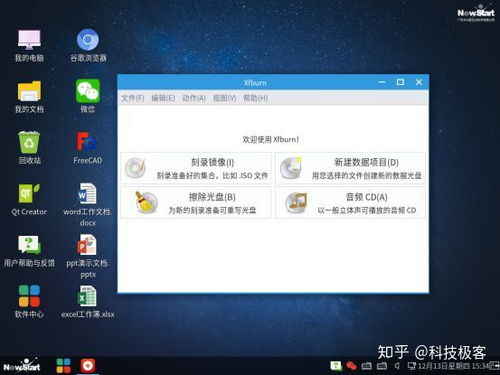Select the Qt Creator desktop icon
This screenshot has width=500, height=375.
(x=29, y=199)
